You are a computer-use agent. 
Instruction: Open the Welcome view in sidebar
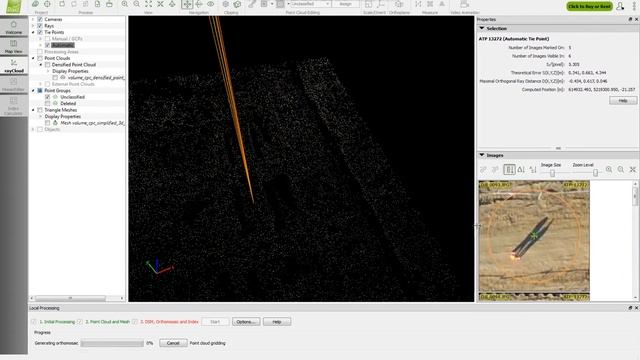pyautogui.click(x=13, y=27)
